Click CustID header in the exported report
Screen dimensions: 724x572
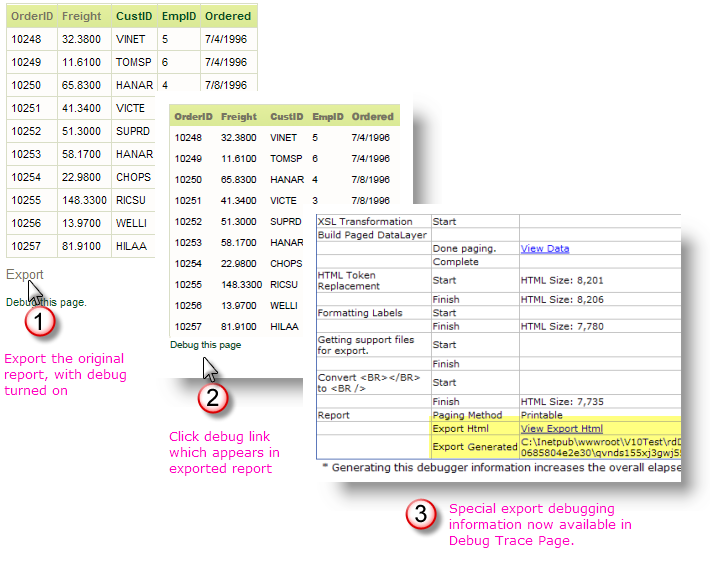287,117
